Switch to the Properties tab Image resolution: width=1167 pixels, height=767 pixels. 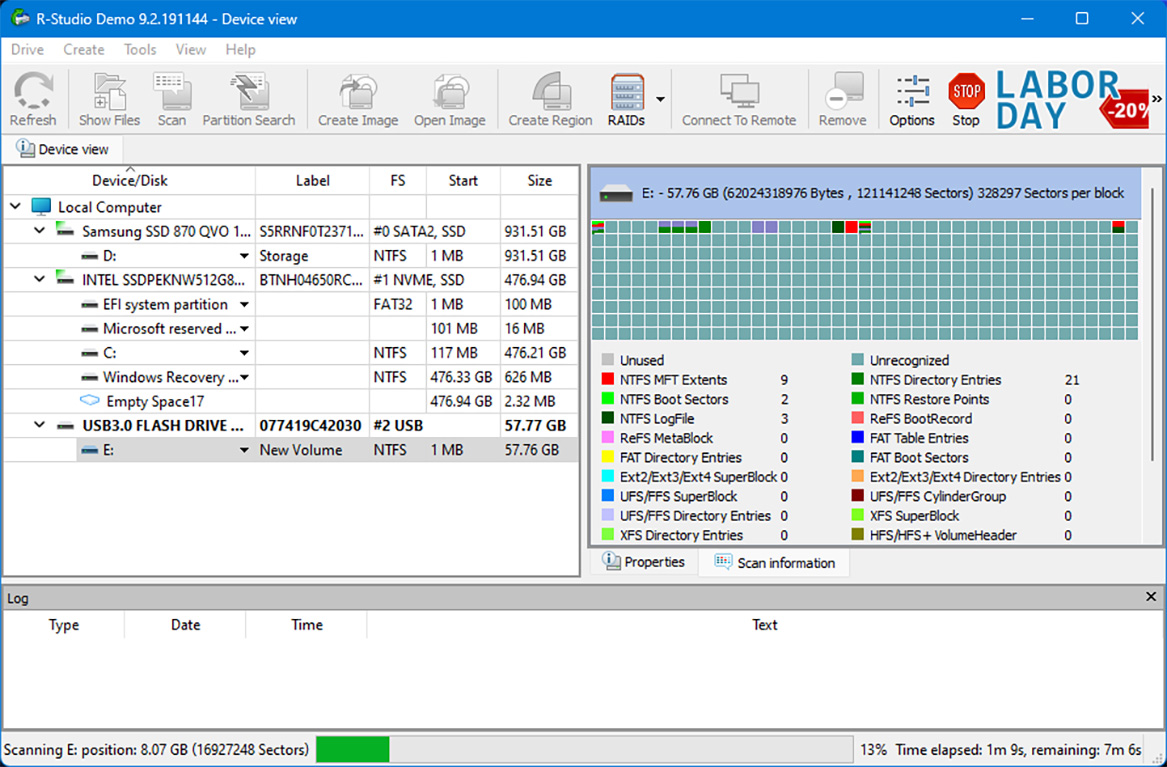click(644, 562)
